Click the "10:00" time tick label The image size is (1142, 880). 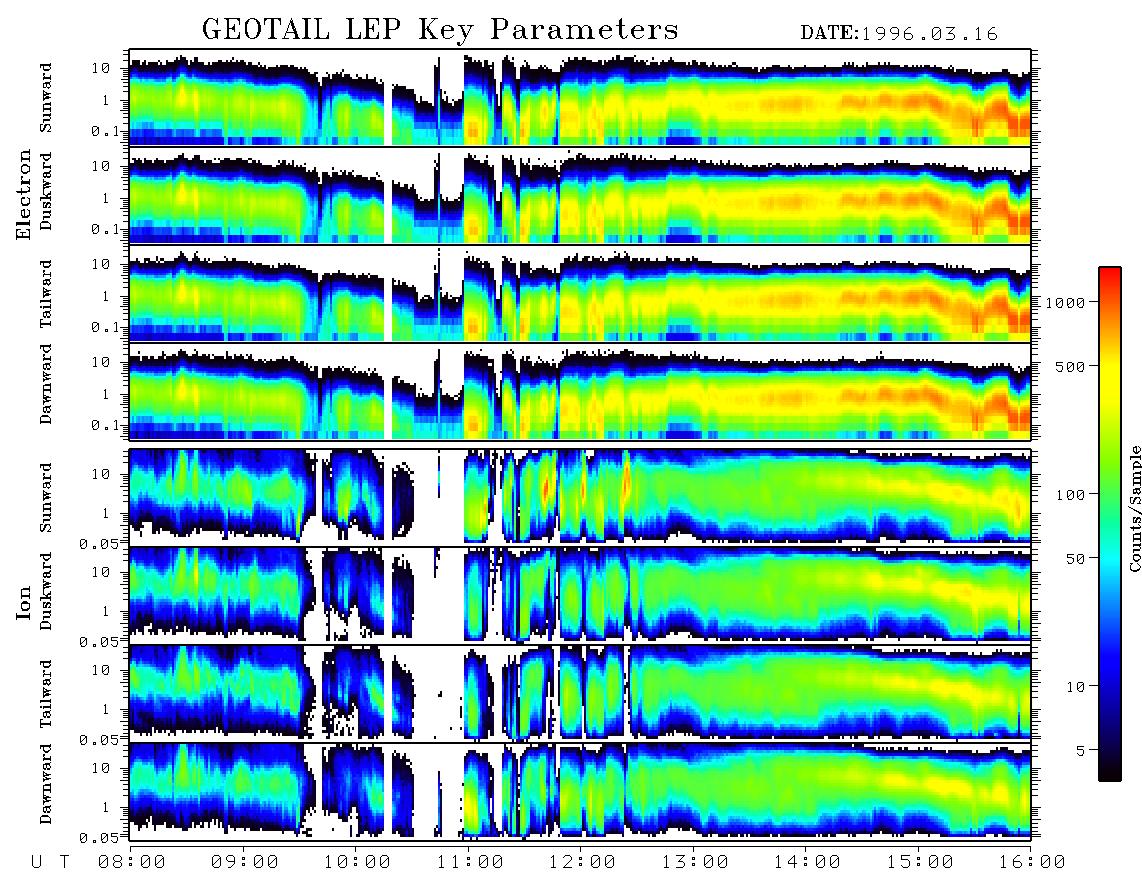(x=357, y=862)
